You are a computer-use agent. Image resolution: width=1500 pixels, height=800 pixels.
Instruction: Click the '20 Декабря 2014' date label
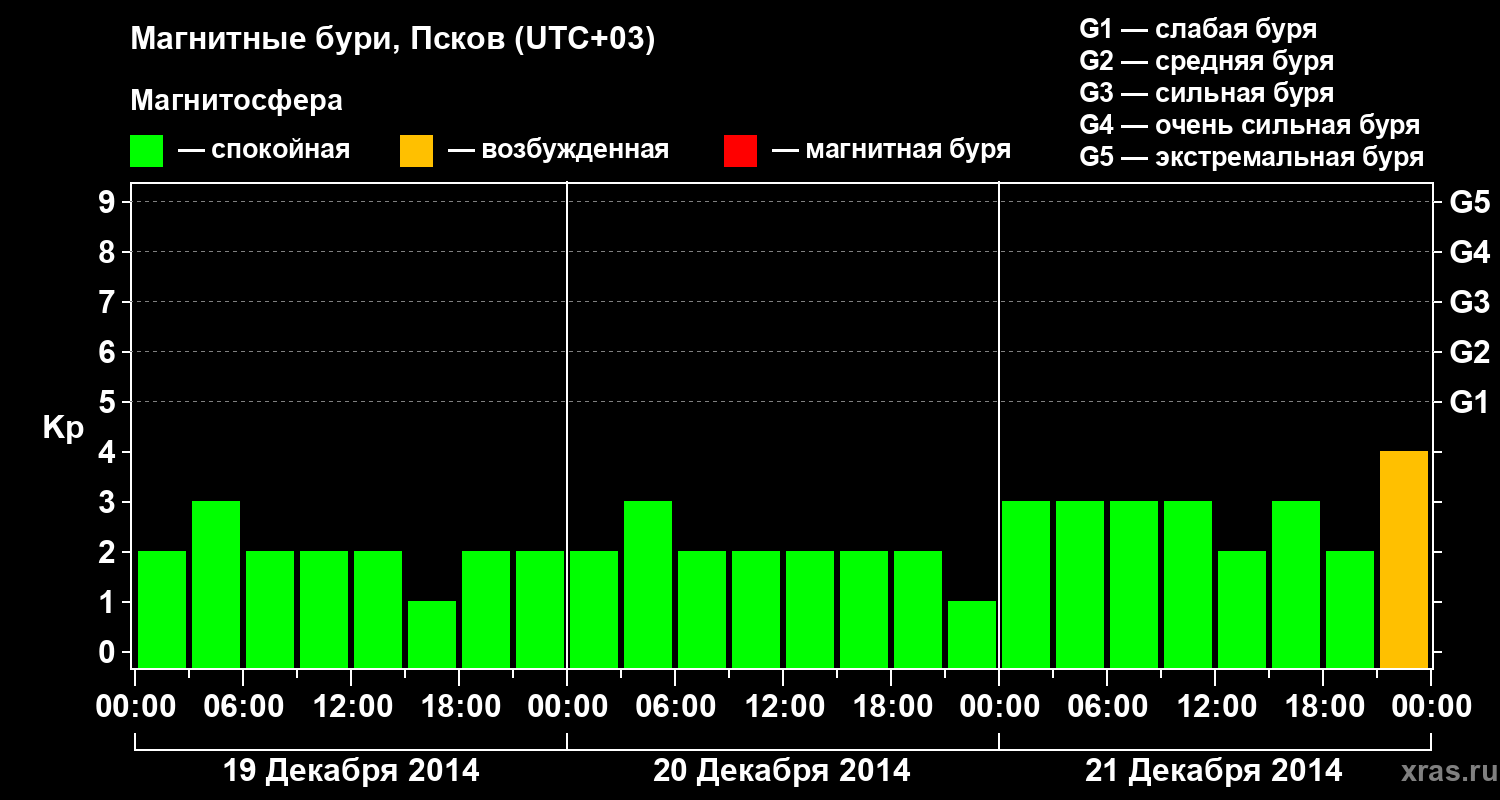click(x=782, y=771)
